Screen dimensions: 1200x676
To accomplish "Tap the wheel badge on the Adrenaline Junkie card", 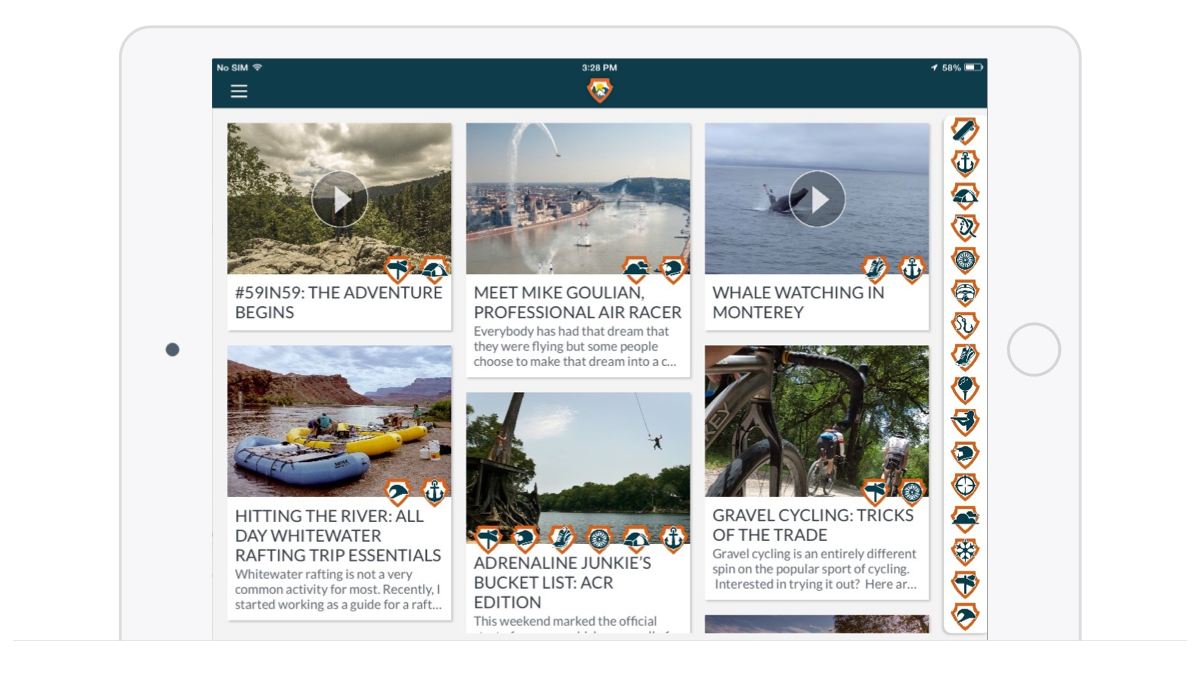I will point(599,540).
